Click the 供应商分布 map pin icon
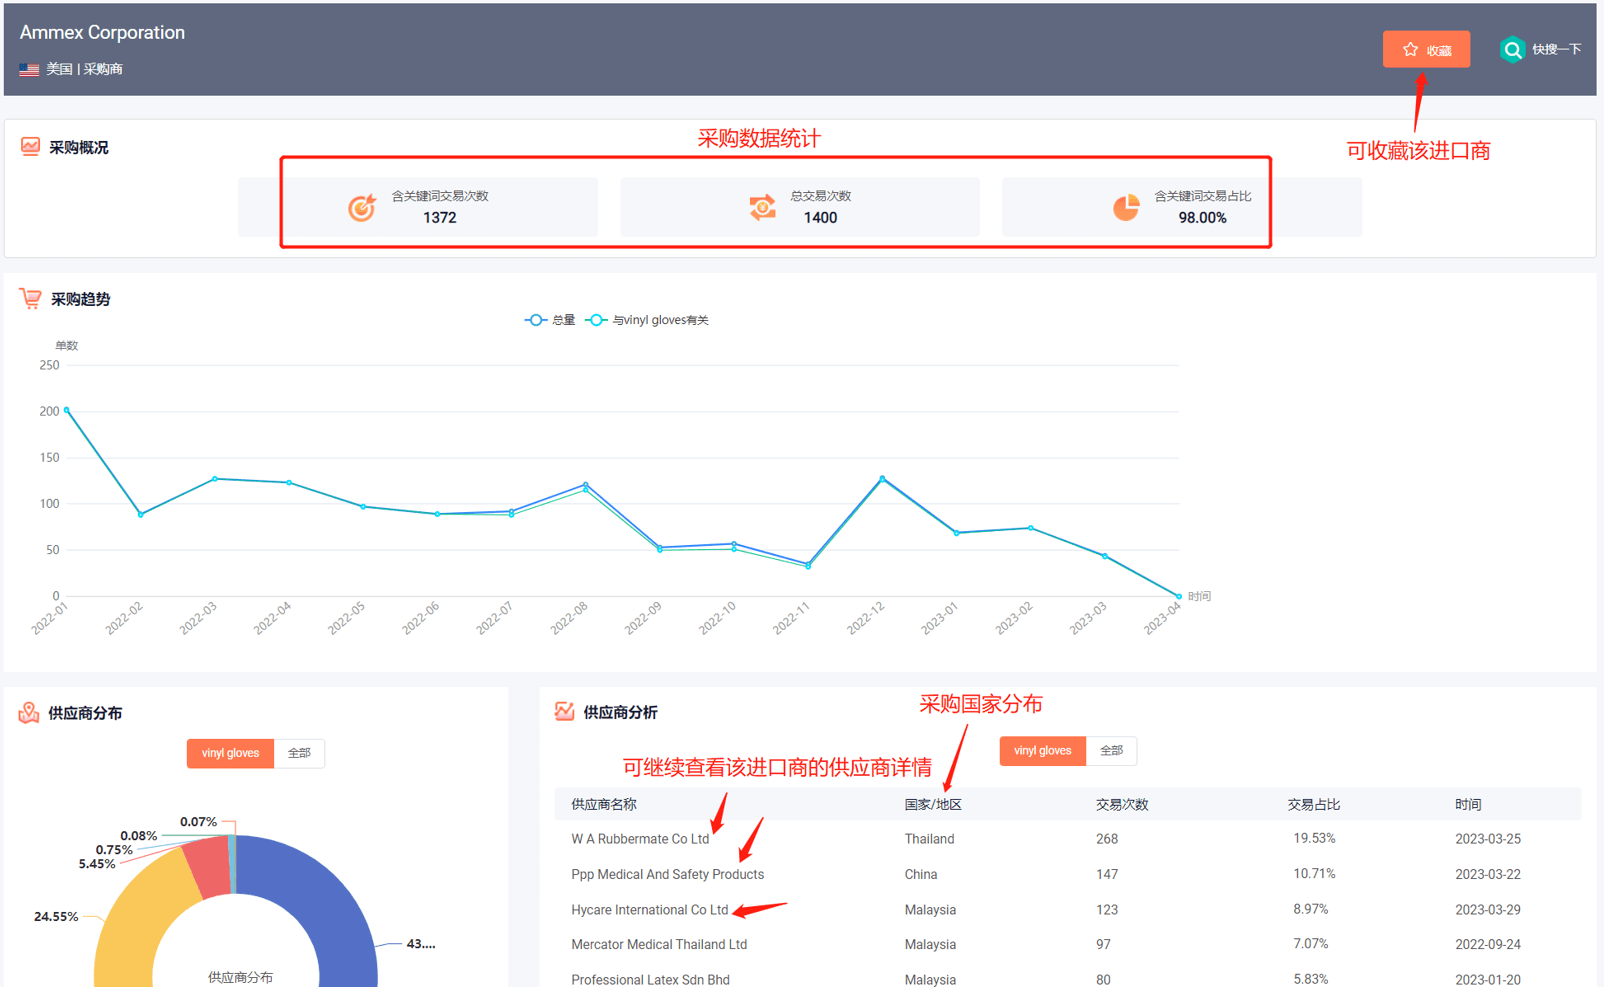Image resolution: width=1606 pixels, height=993 pixels. coord(29,713)
